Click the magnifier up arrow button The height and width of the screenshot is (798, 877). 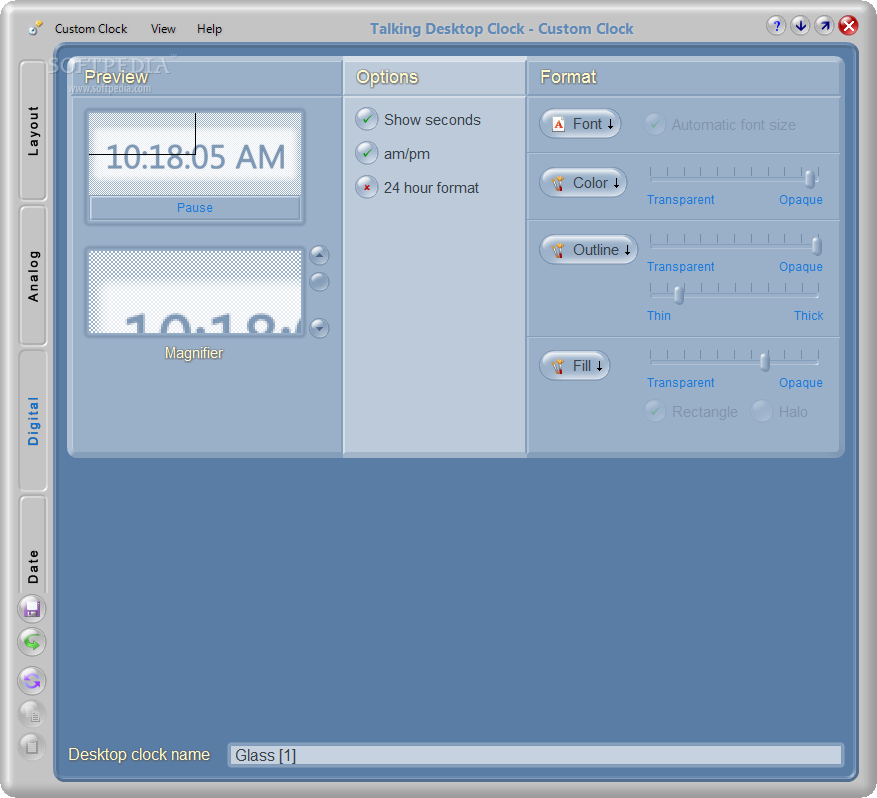click(319, 255)
